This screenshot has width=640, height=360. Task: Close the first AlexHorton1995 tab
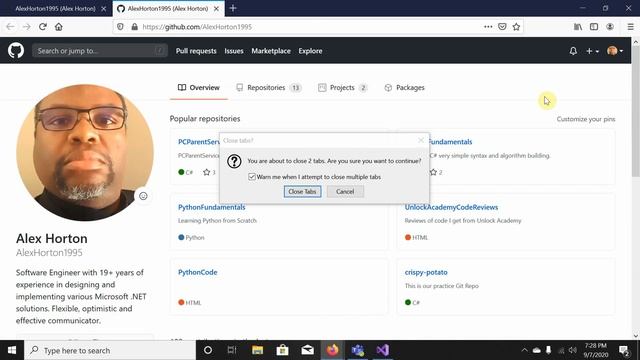(104, 8)
